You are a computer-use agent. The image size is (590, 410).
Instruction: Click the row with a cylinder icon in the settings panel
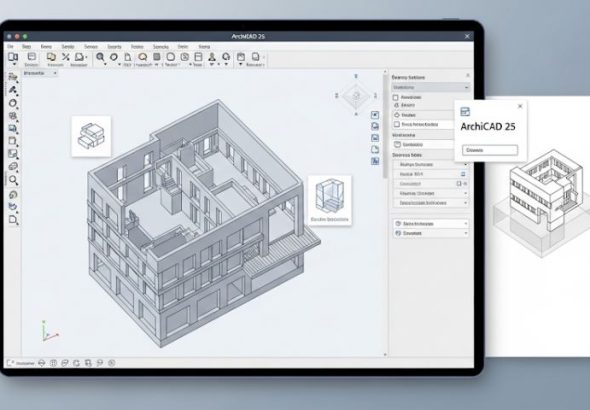click(x=423, y=144)
